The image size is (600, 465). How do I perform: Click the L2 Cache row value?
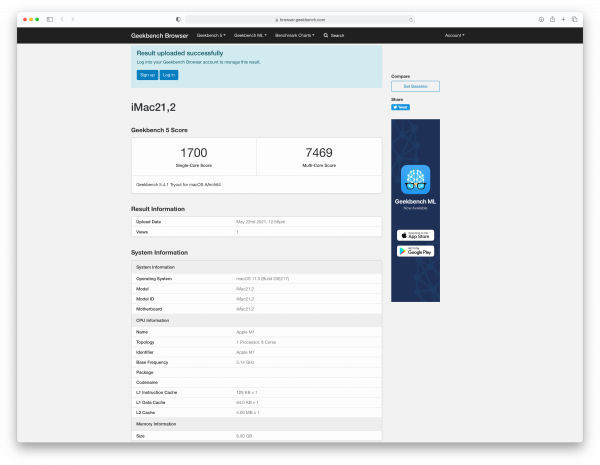point(248,413)
